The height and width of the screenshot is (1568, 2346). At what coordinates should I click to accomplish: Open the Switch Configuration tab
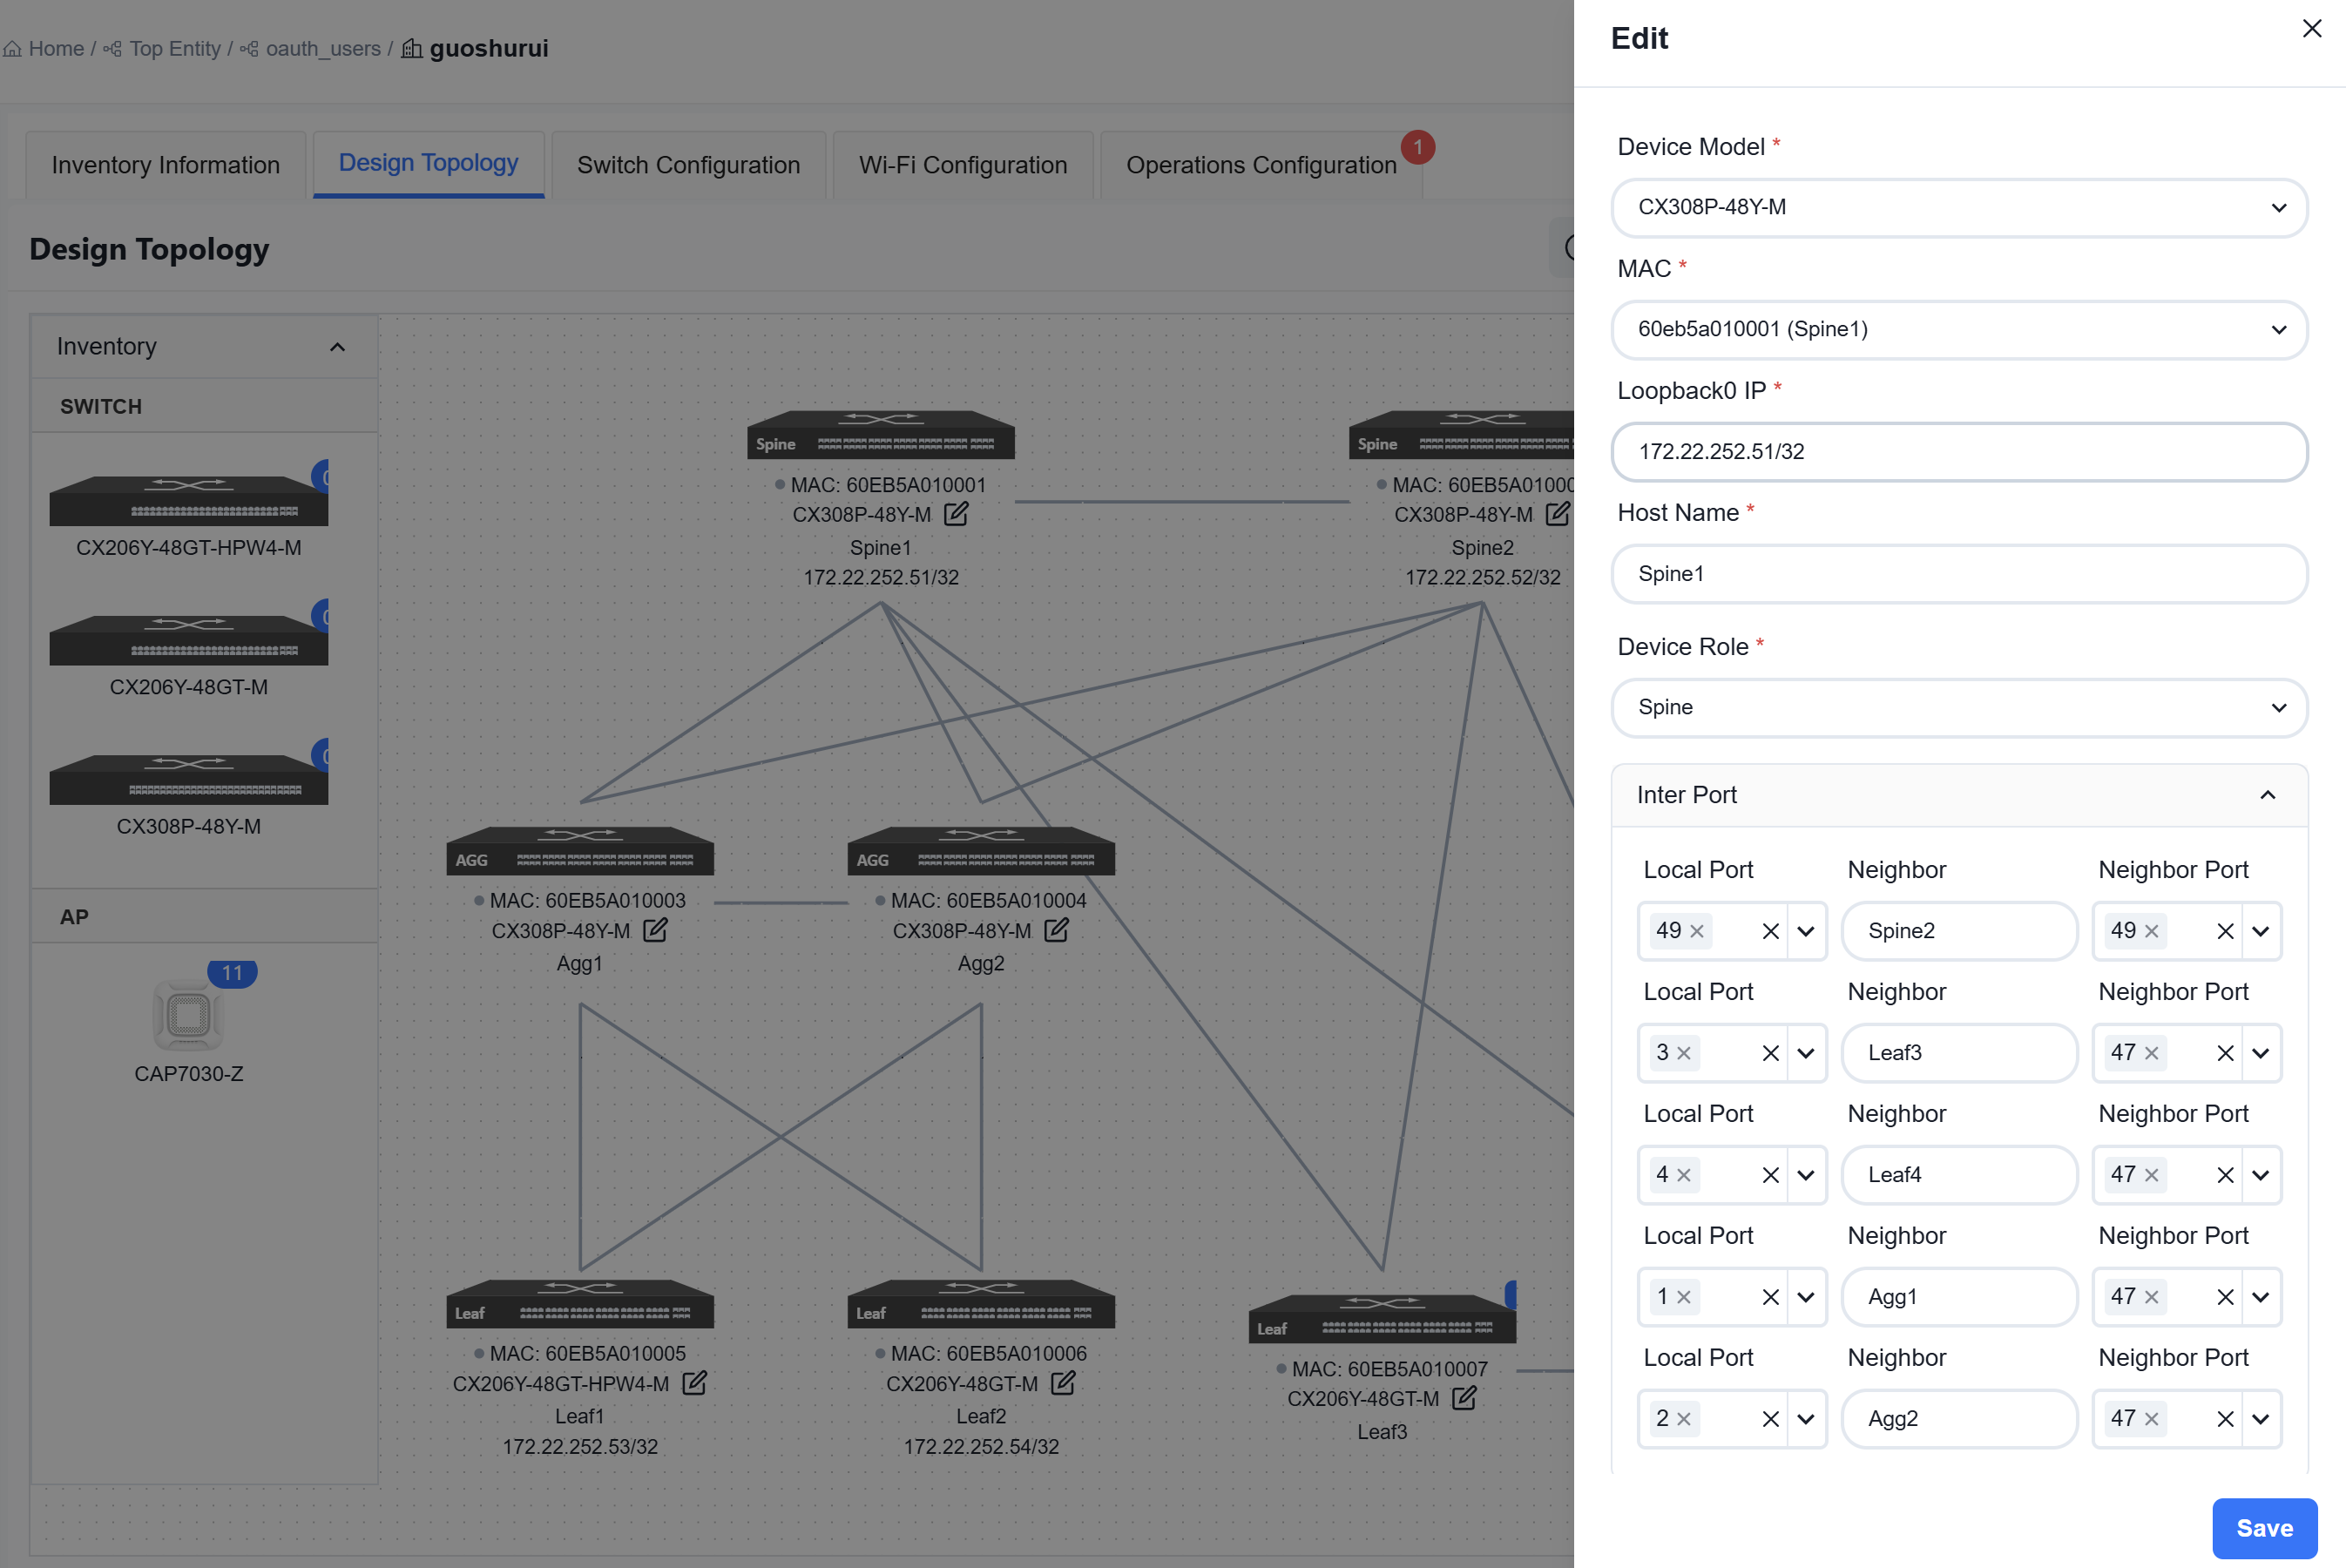pyautogui.click(x=688, y=165)
